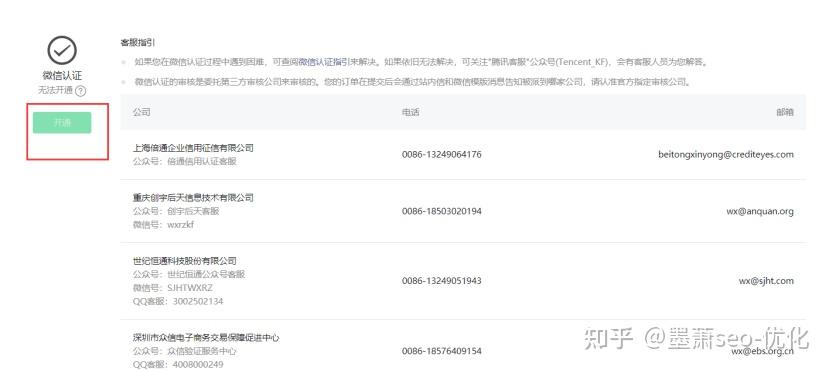Viewport: 830px width, 371px height.
Task: Click the checkmark circle icon above 微信认证
Action: click(x=62, y=51)
